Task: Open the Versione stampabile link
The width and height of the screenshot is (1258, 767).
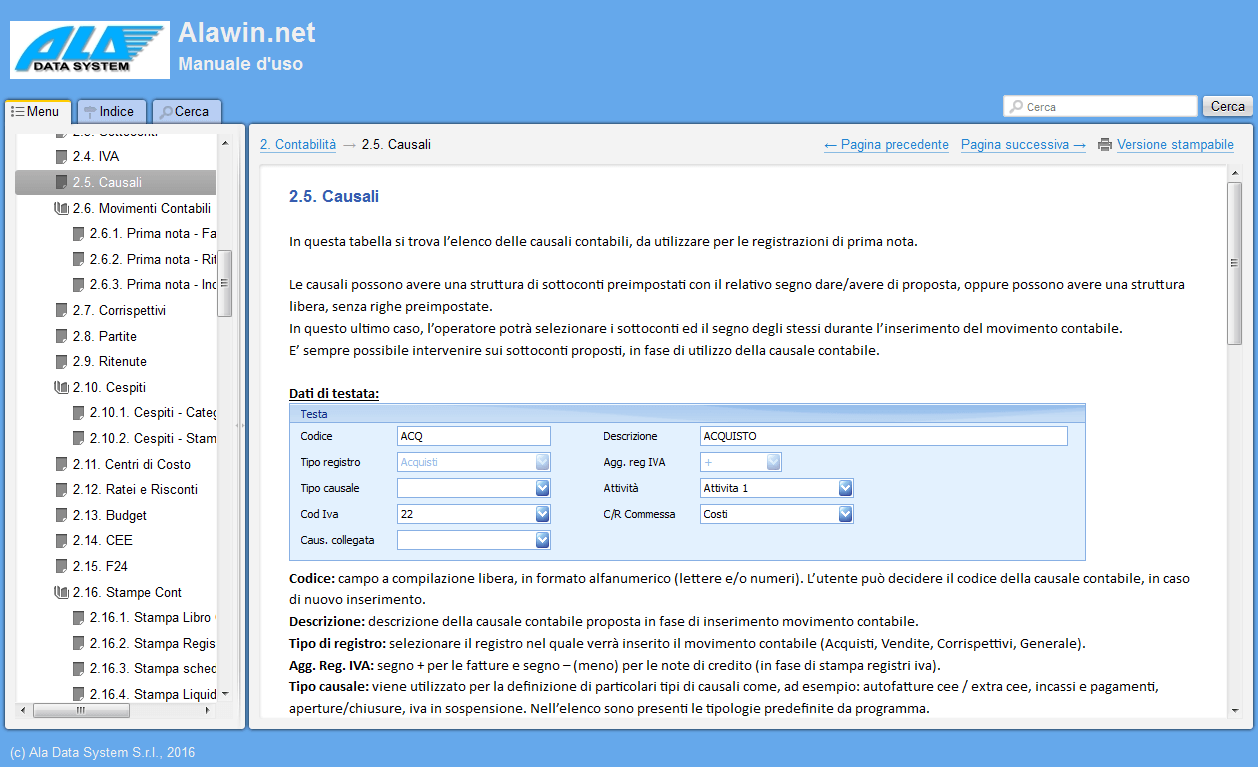Action: pyautogui.click(x=1175, y=145)
